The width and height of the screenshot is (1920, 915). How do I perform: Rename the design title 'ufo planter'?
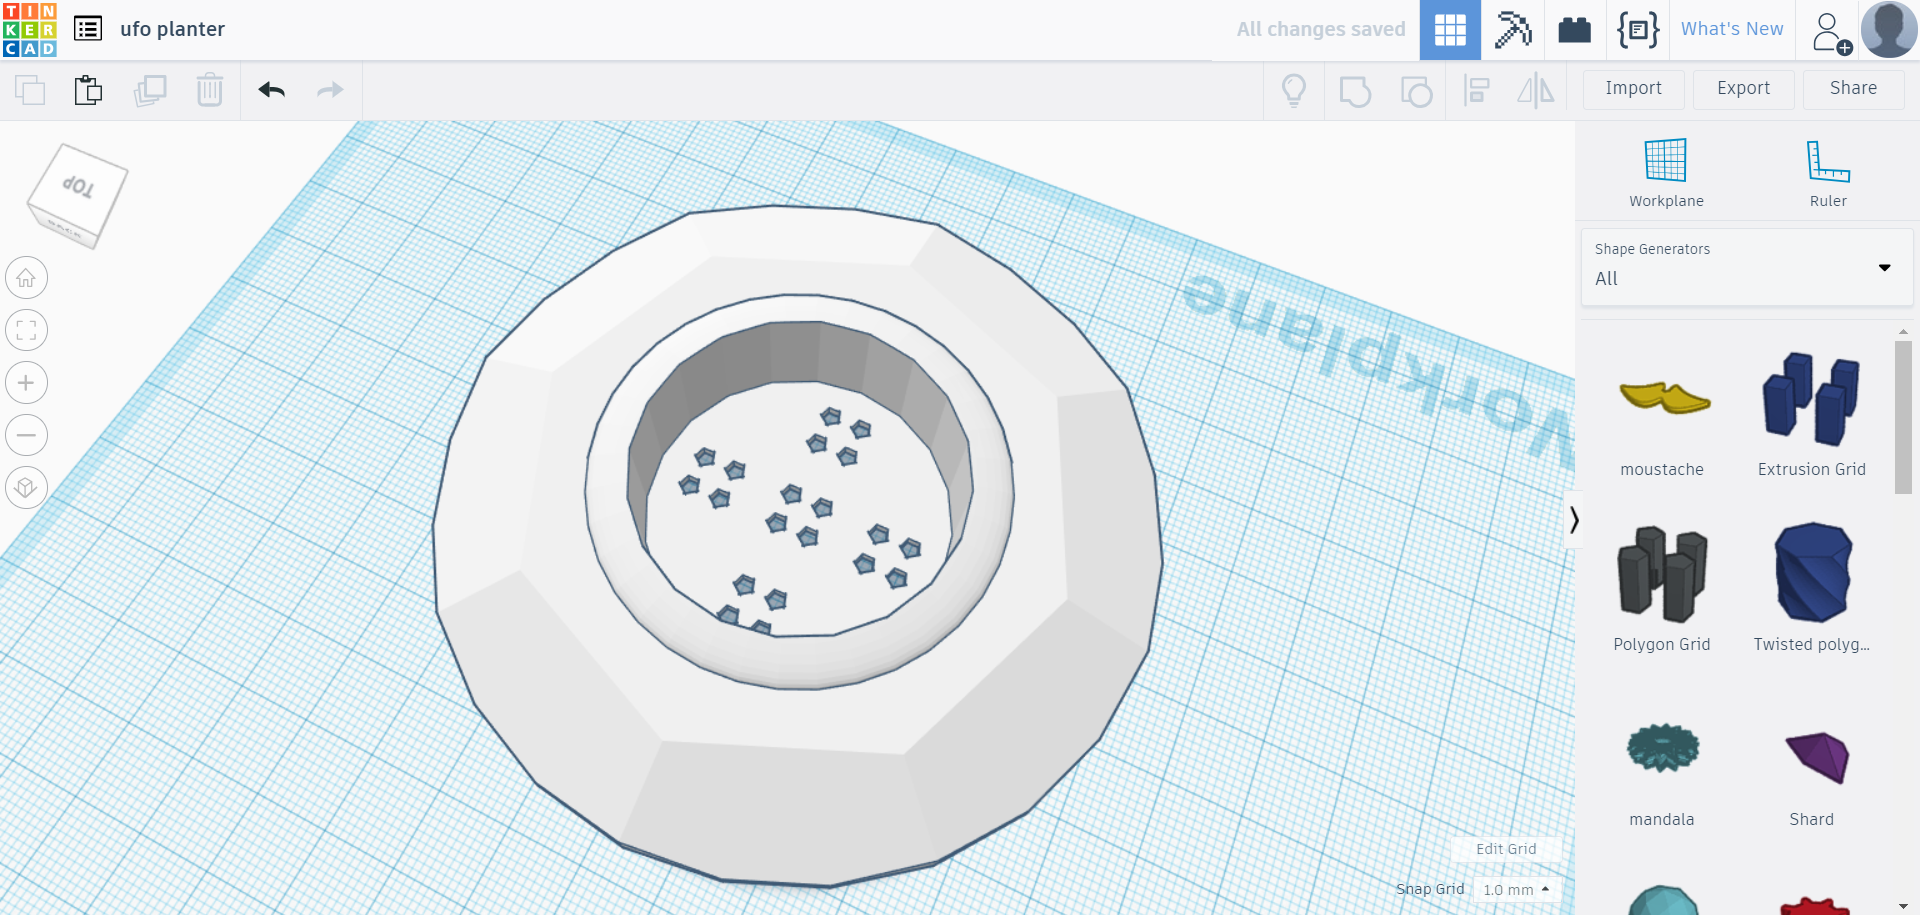pos(172,29)
